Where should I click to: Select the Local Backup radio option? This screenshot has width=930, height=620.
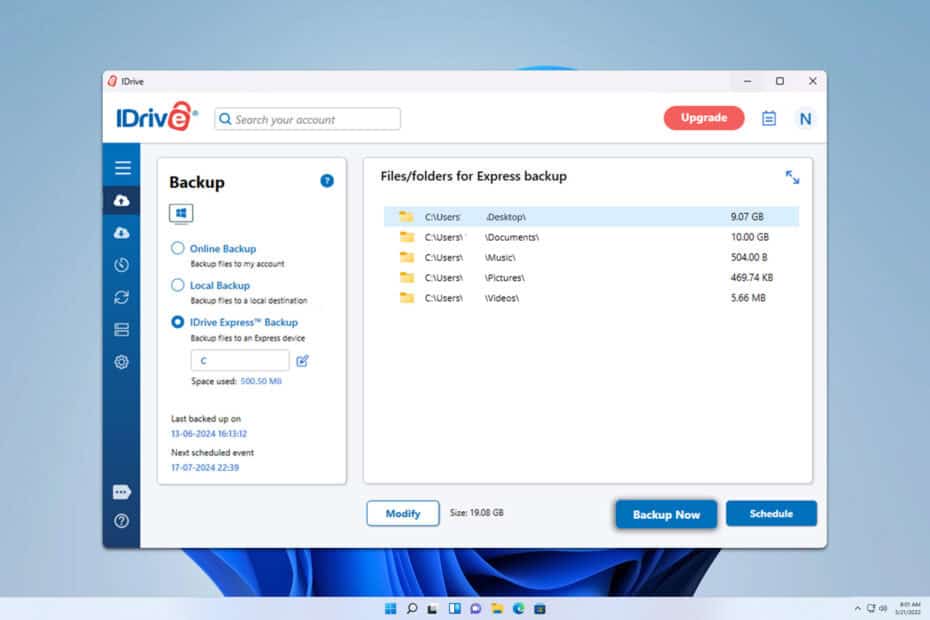(177, 285)
